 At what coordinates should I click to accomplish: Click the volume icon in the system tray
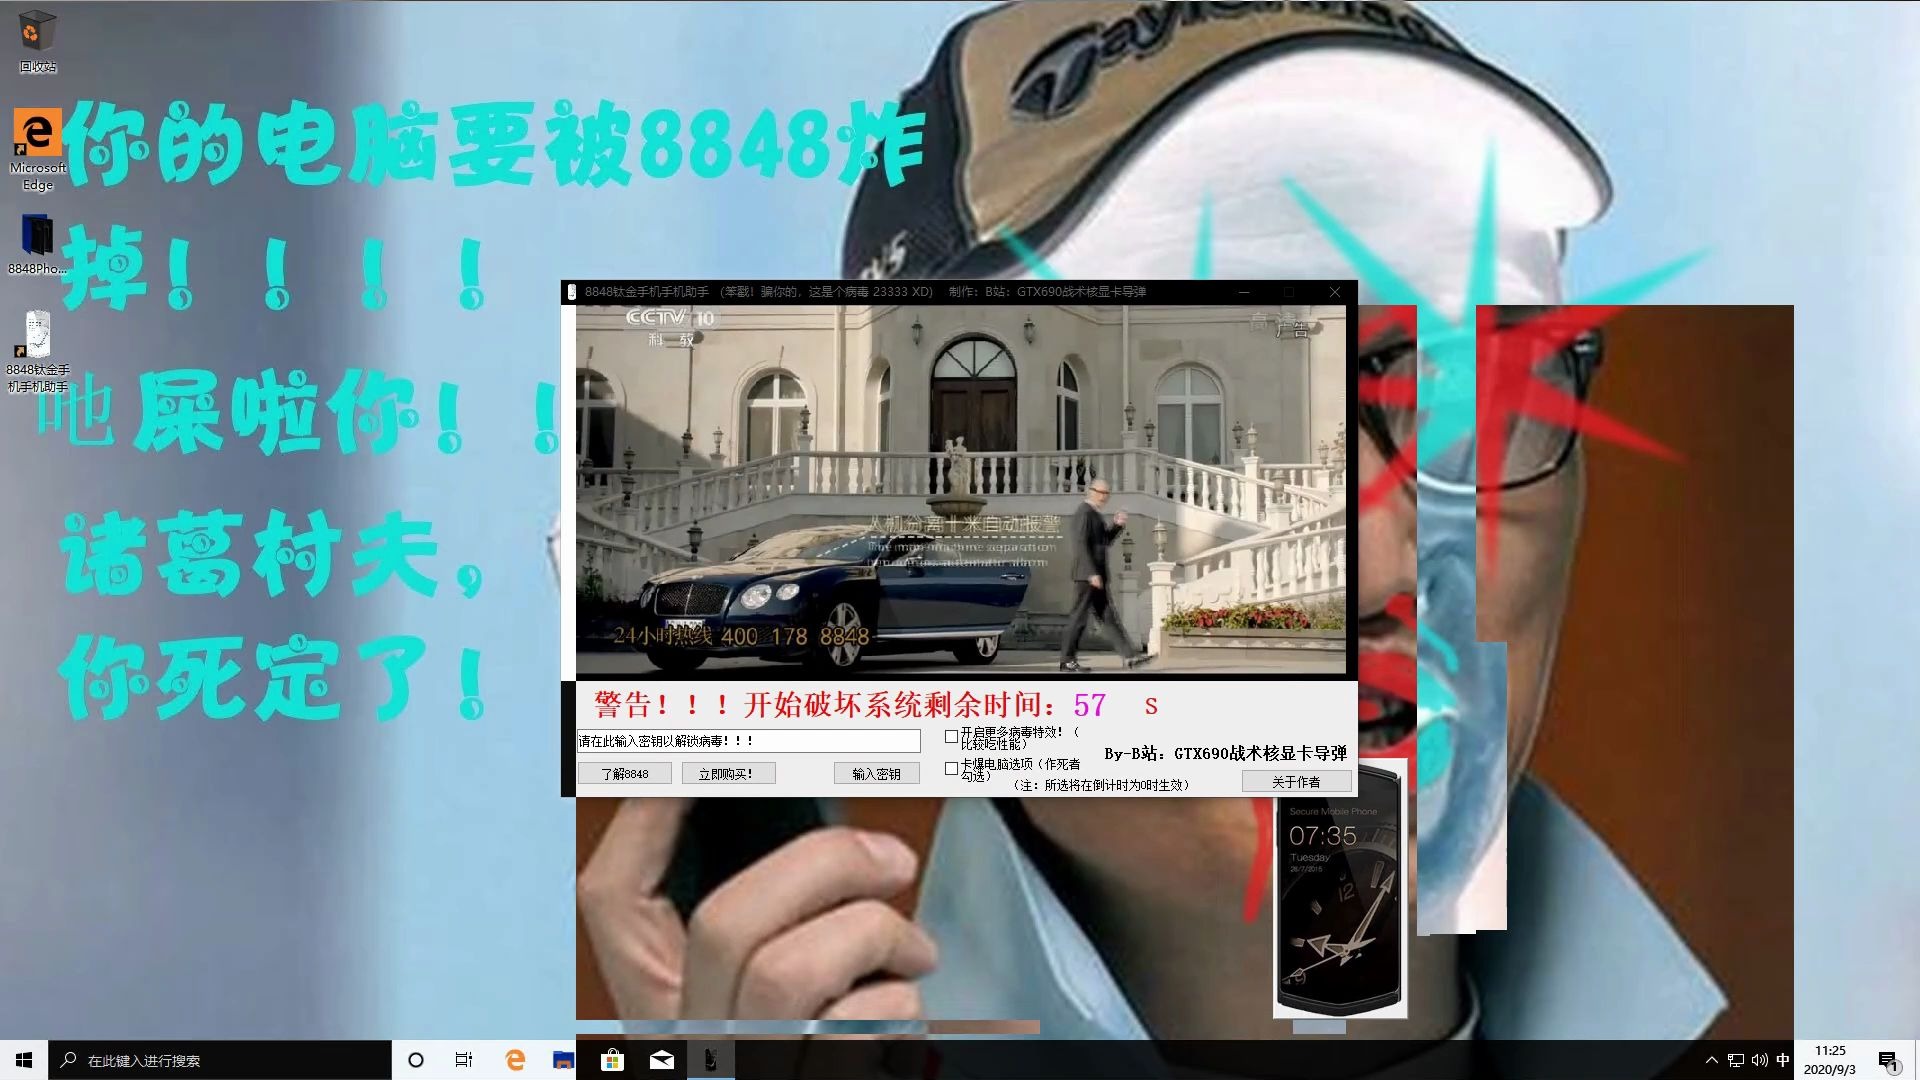1757,1060
